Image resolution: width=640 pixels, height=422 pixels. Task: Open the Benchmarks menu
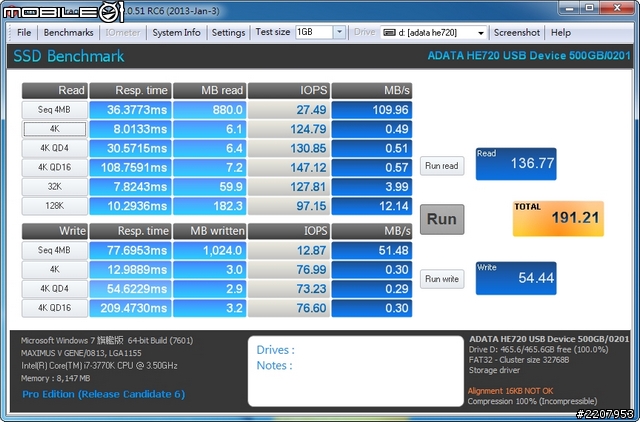pos(68,33)
